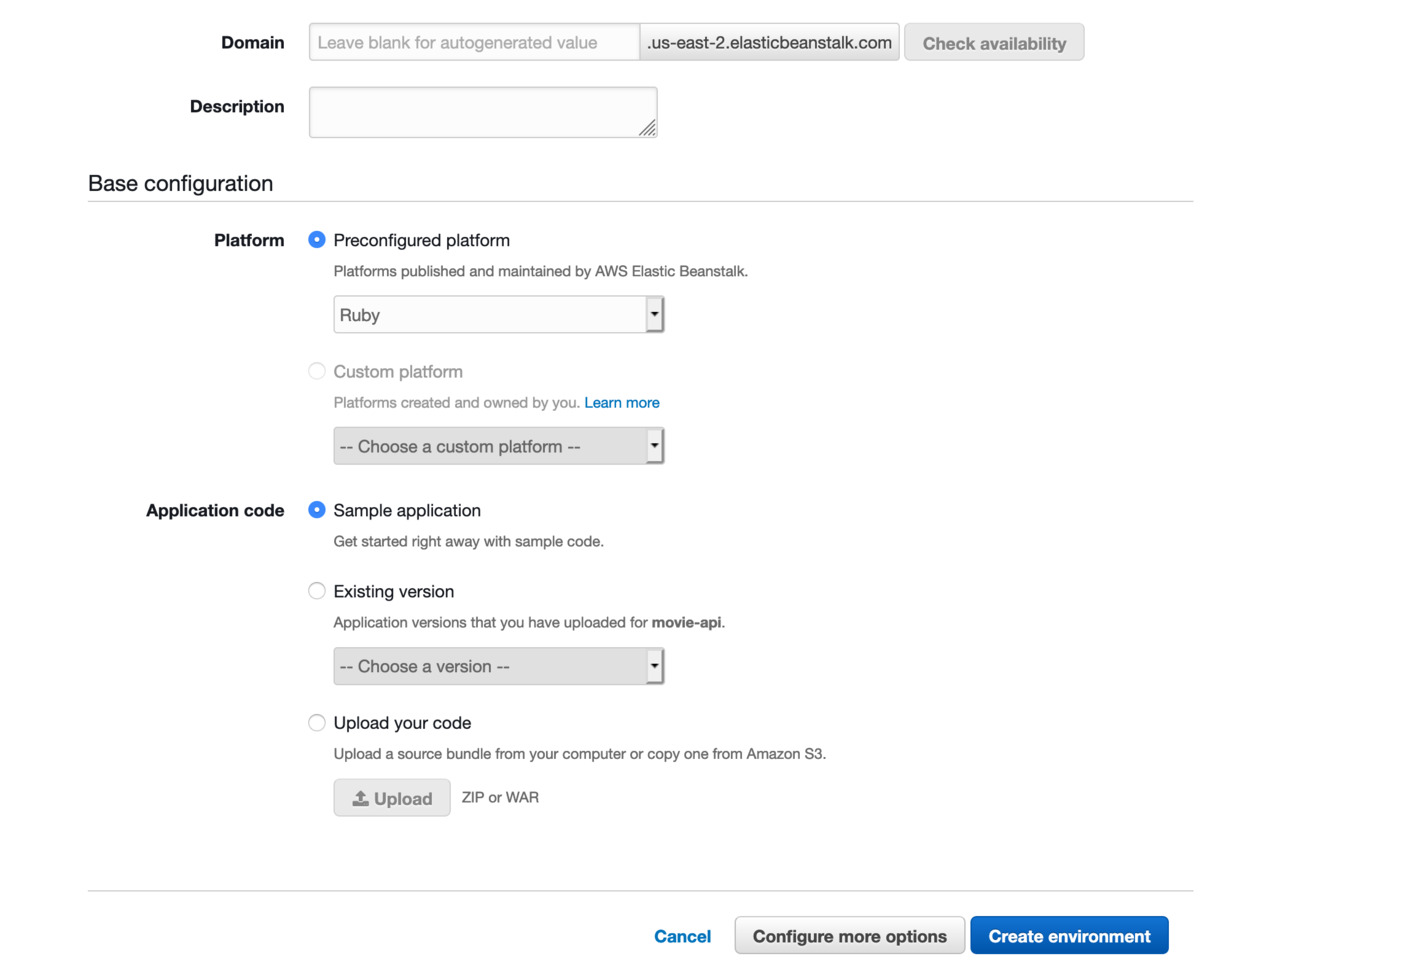This screenshot has height=975, width=1425.
Task: Click the arrow on the Ruby dropdown
Action: [x=654, y=315]
